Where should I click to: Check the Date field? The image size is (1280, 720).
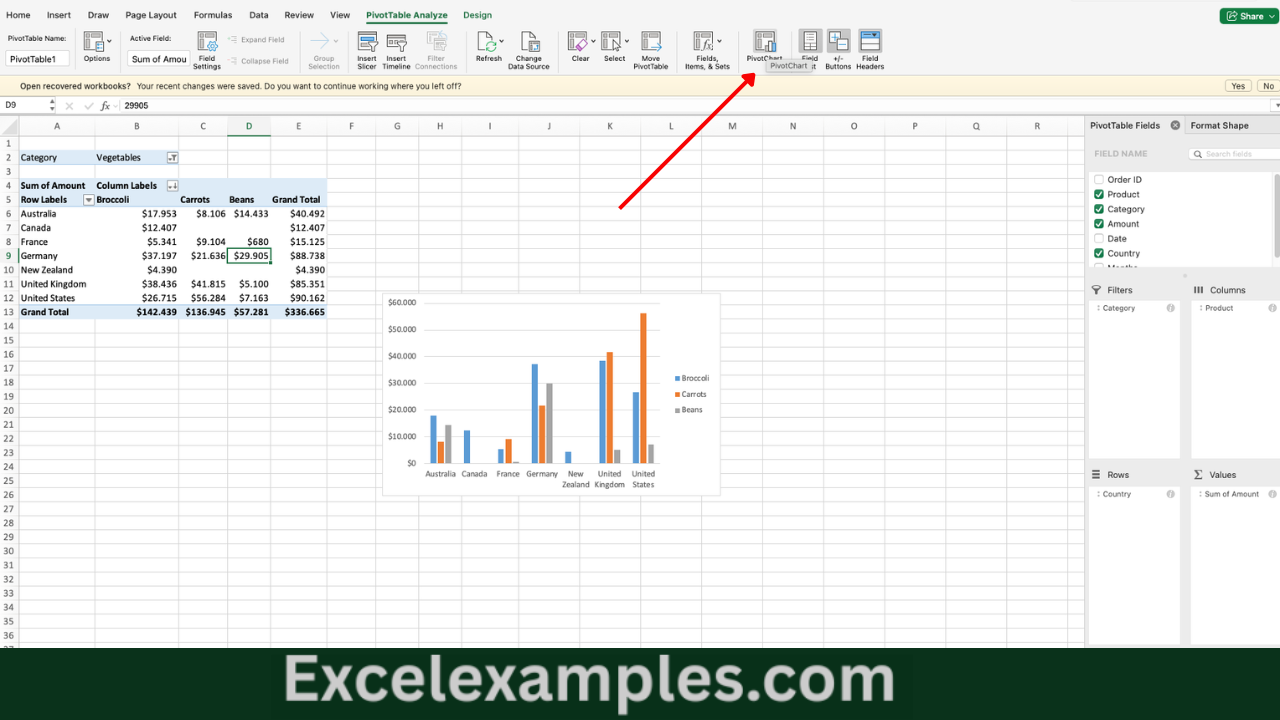pos(1099,238)
